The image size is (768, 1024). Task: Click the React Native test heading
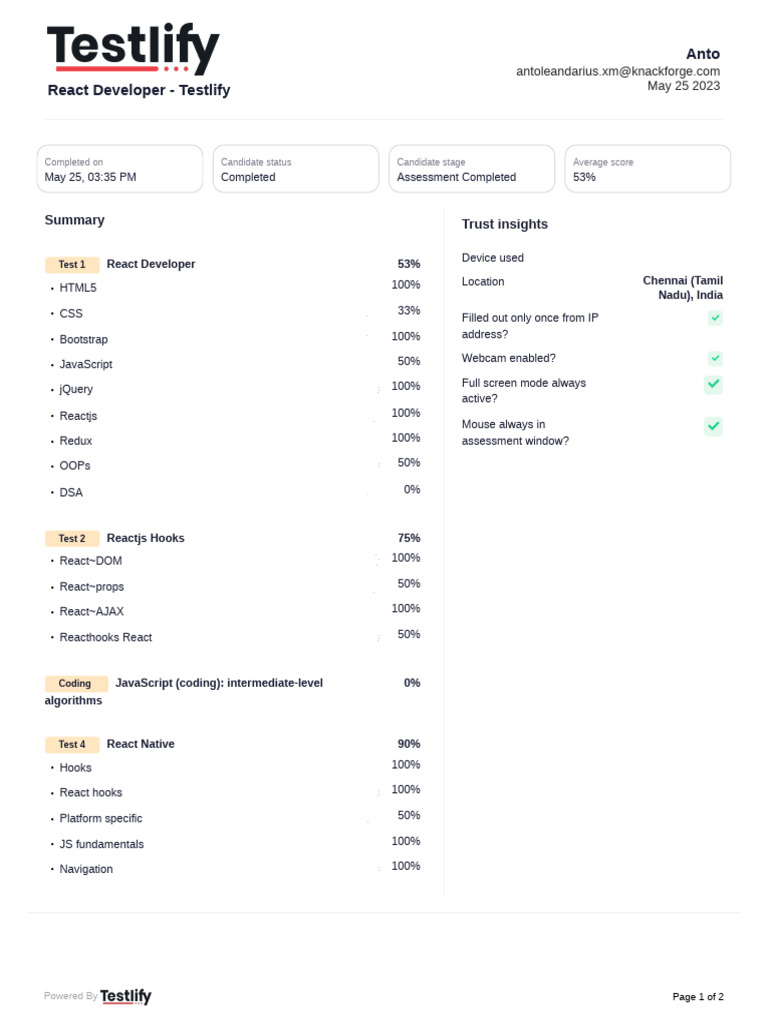(x=141, y=744)
